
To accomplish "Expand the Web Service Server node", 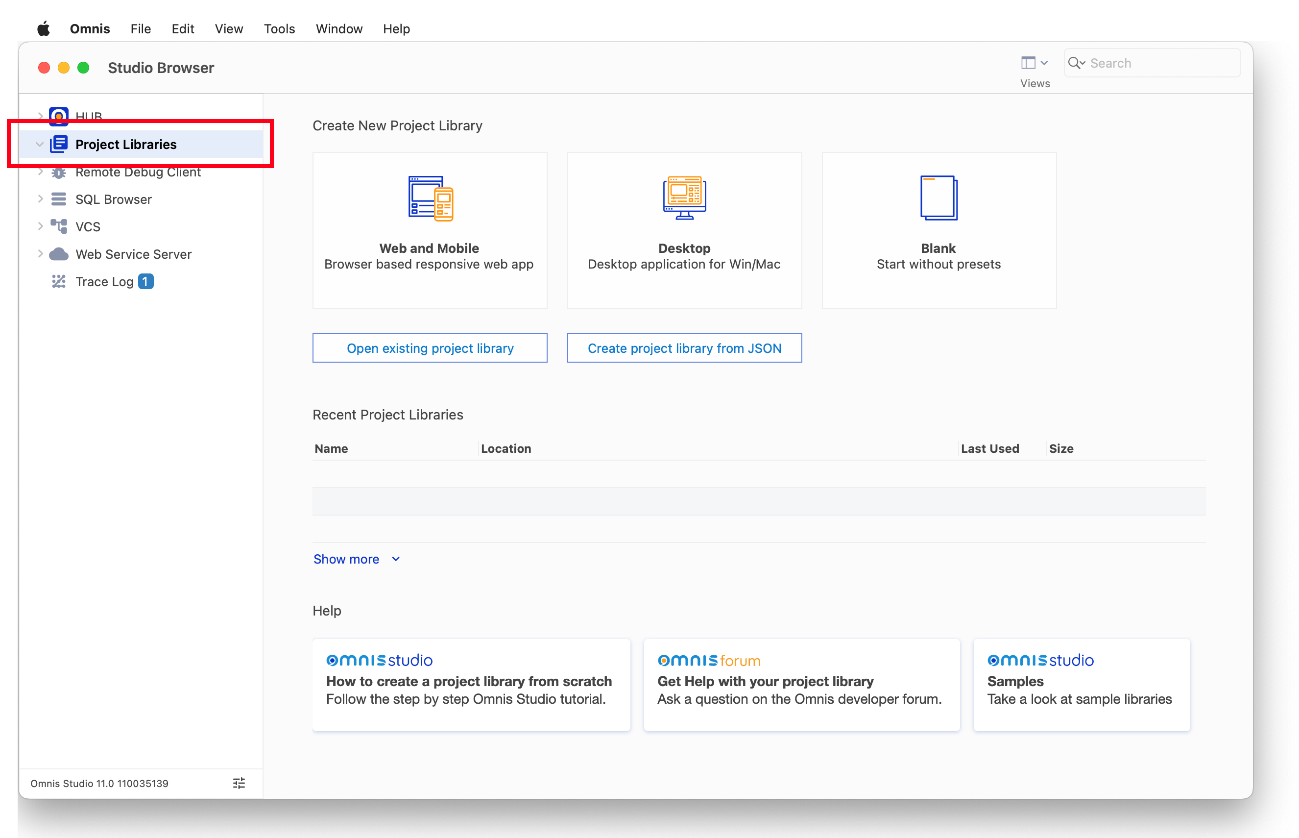I will (x=40, y=254).
